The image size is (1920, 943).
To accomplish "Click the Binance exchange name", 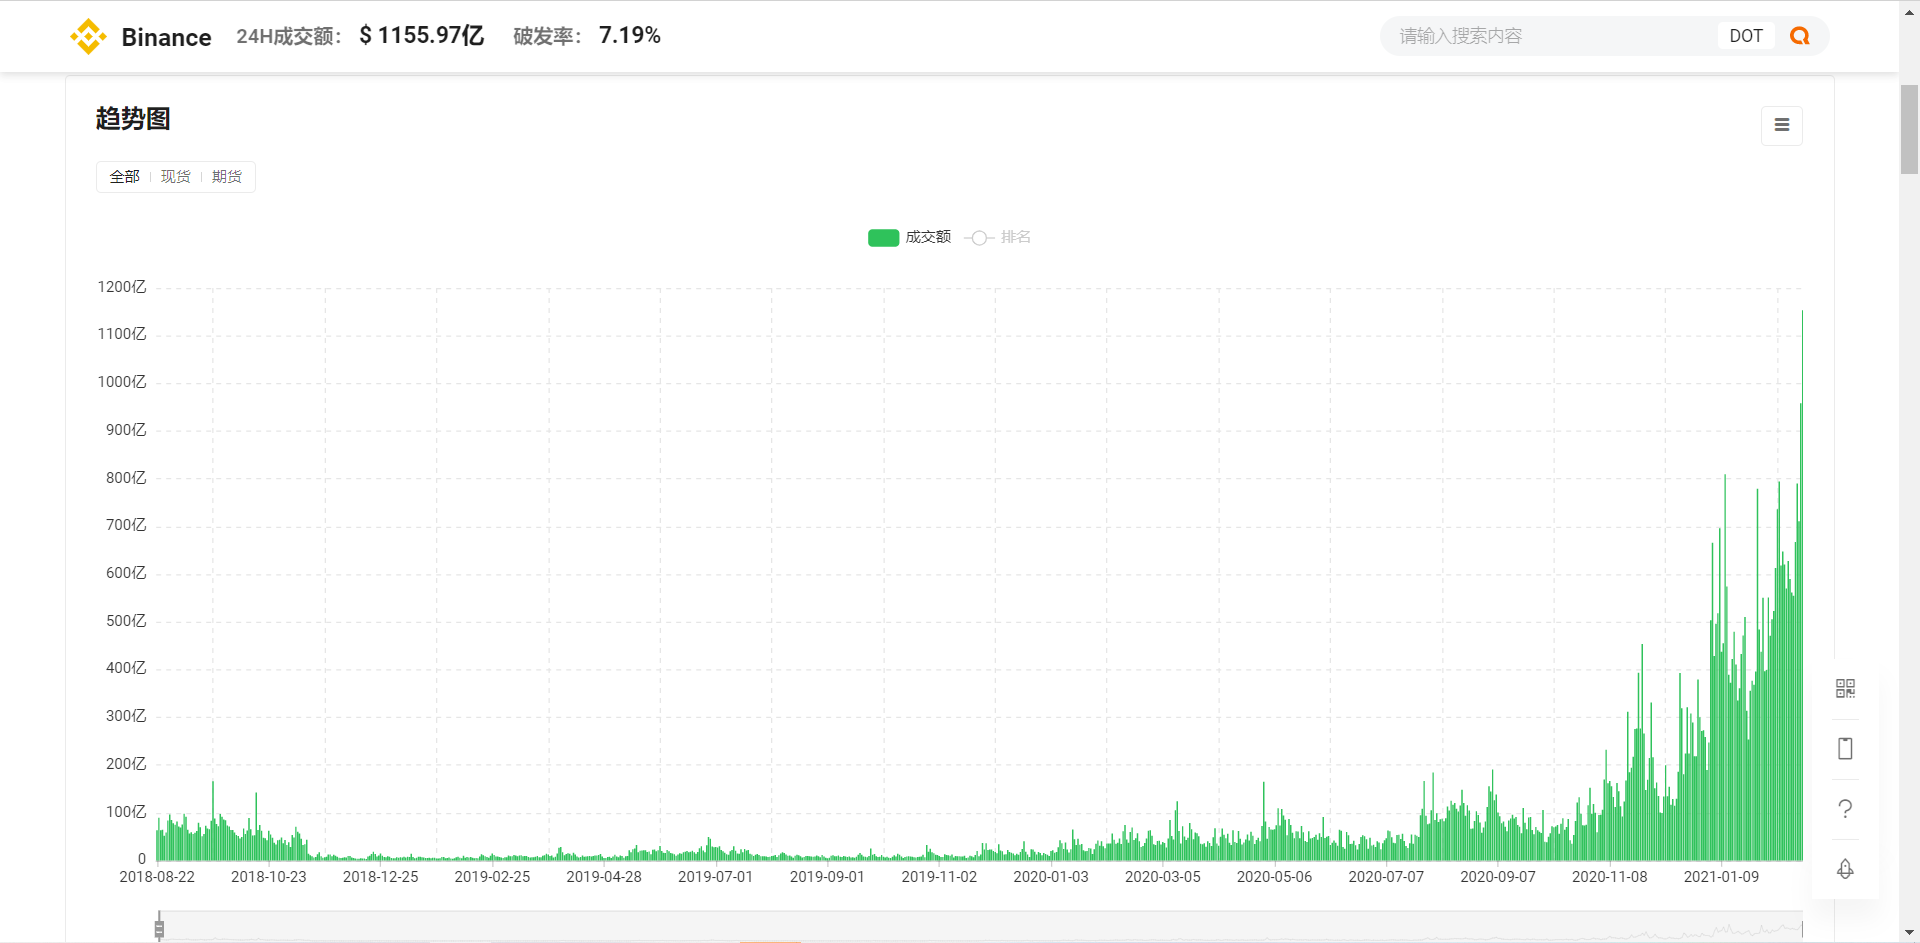I will tap(166, 37).
